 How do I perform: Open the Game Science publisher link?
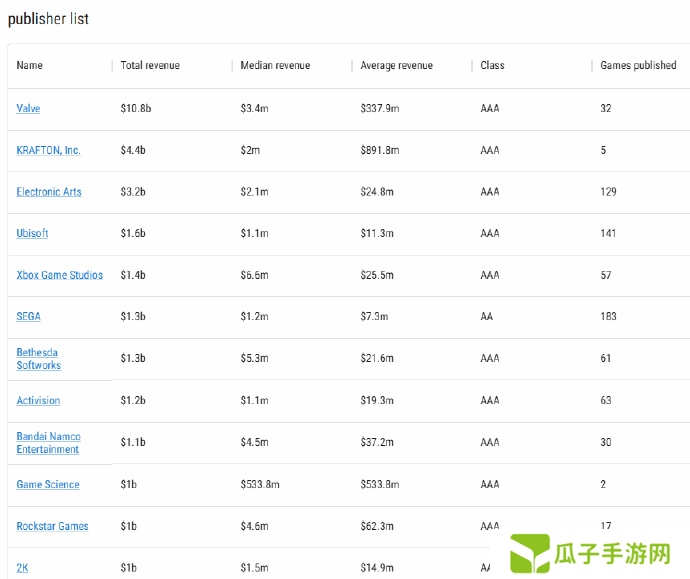pyautogui.click(x=48, y=484)
